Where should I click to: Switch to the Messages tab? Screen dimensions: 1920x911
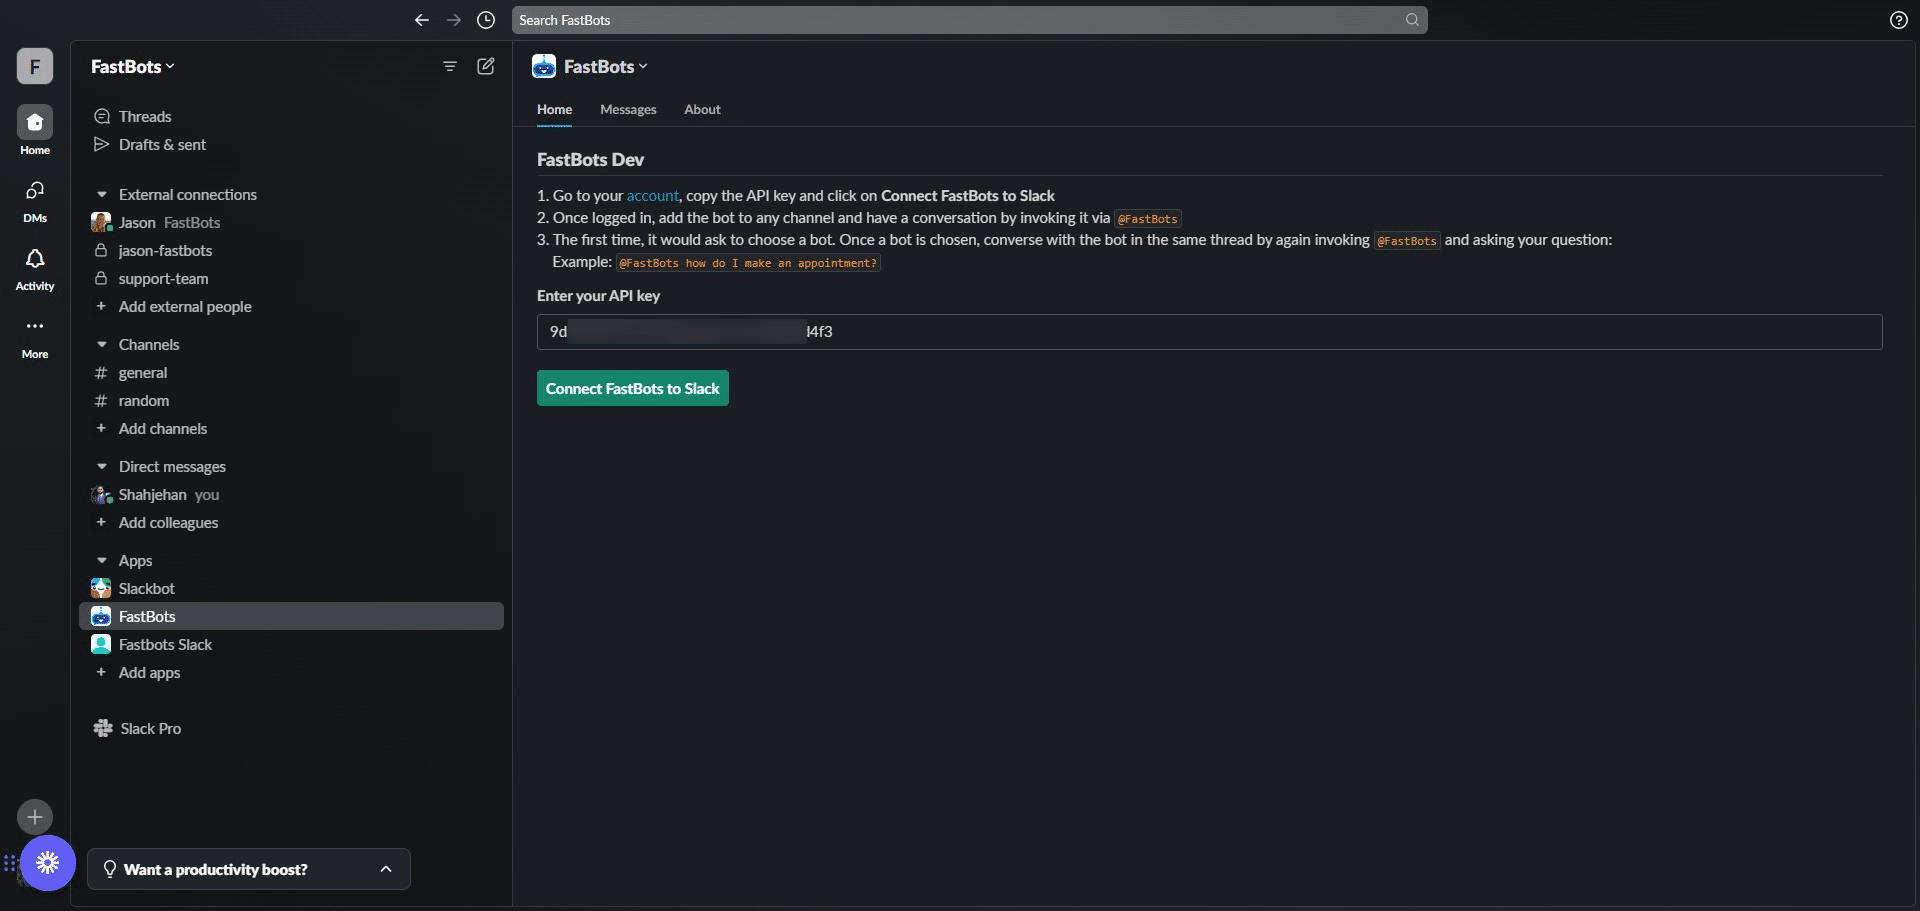(x=628, y=110)
